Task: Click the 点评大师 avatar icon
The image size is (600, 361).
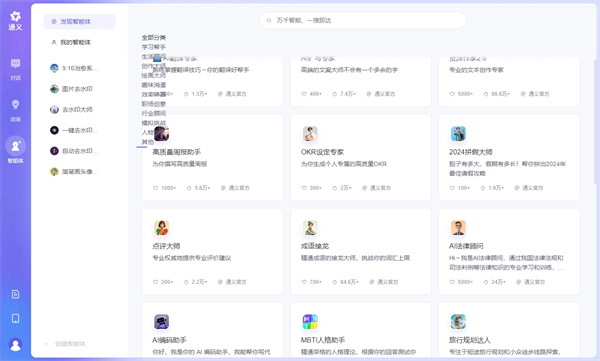Action: pyautogui.click(x=161, y=228)
